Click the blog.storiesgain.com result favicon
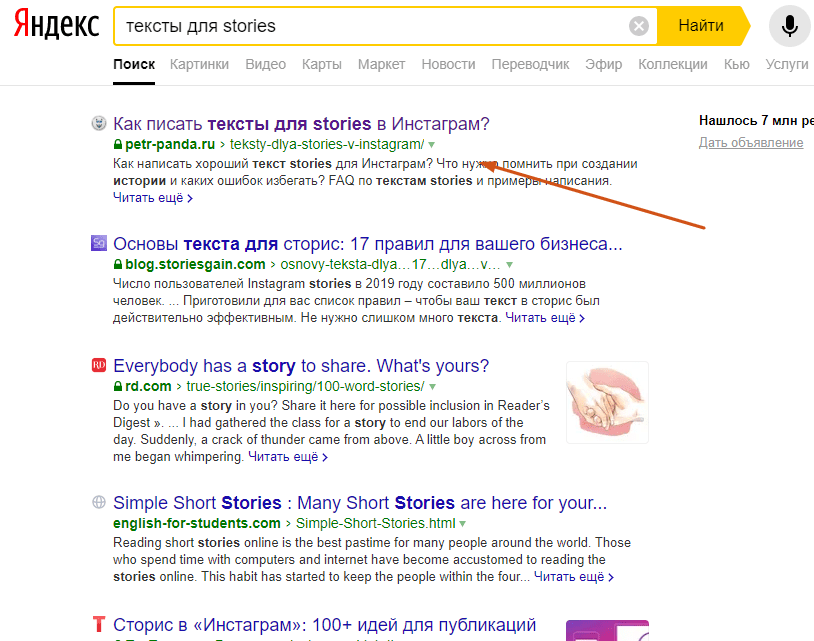 click(99, 243)
